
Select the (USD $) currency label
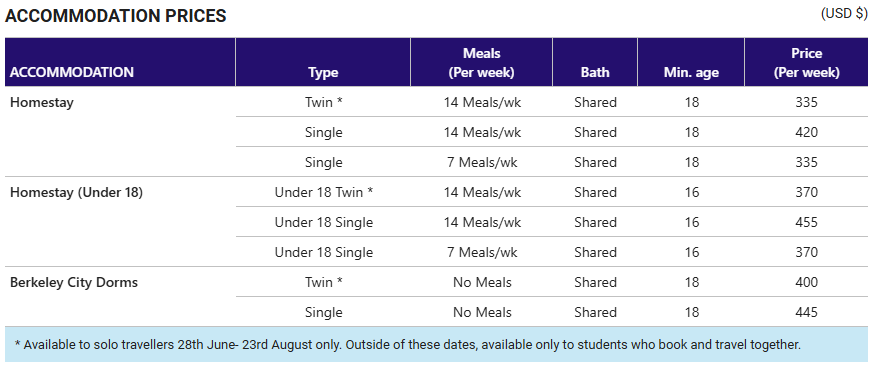point(844,14)
